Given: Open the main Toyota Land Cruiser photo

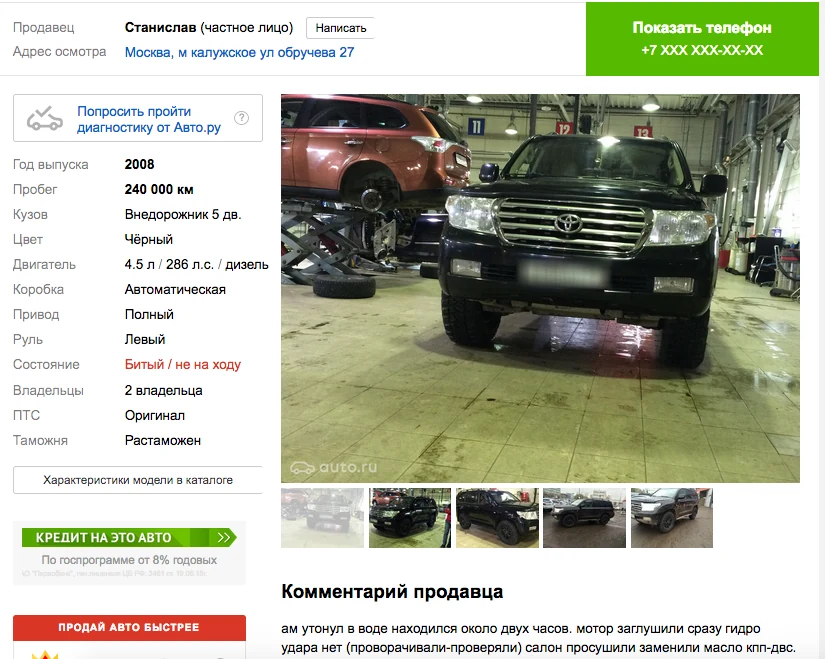Looking at the screenshot, I should click(540, 288).
